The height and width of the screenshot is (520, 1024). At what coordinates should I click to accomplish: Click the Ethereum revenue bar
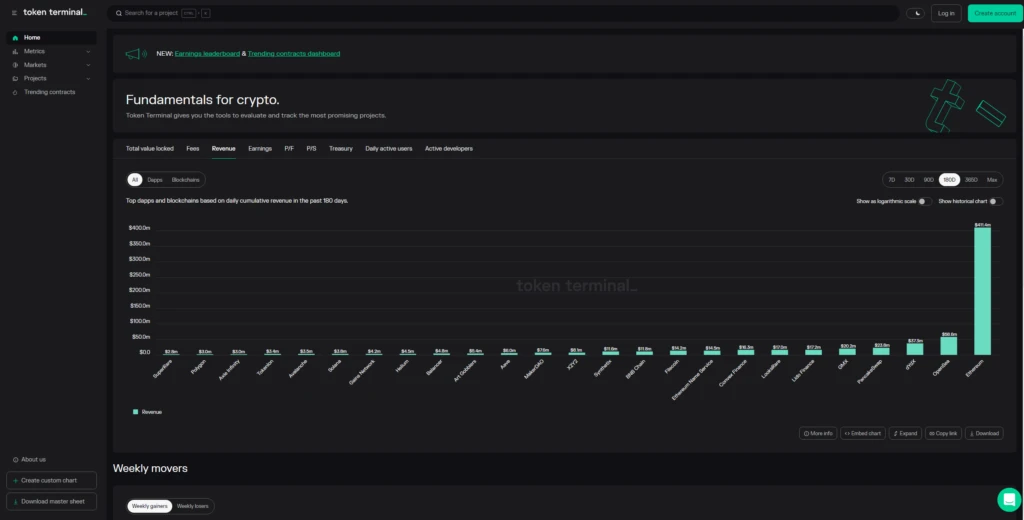tap(982, 291)
